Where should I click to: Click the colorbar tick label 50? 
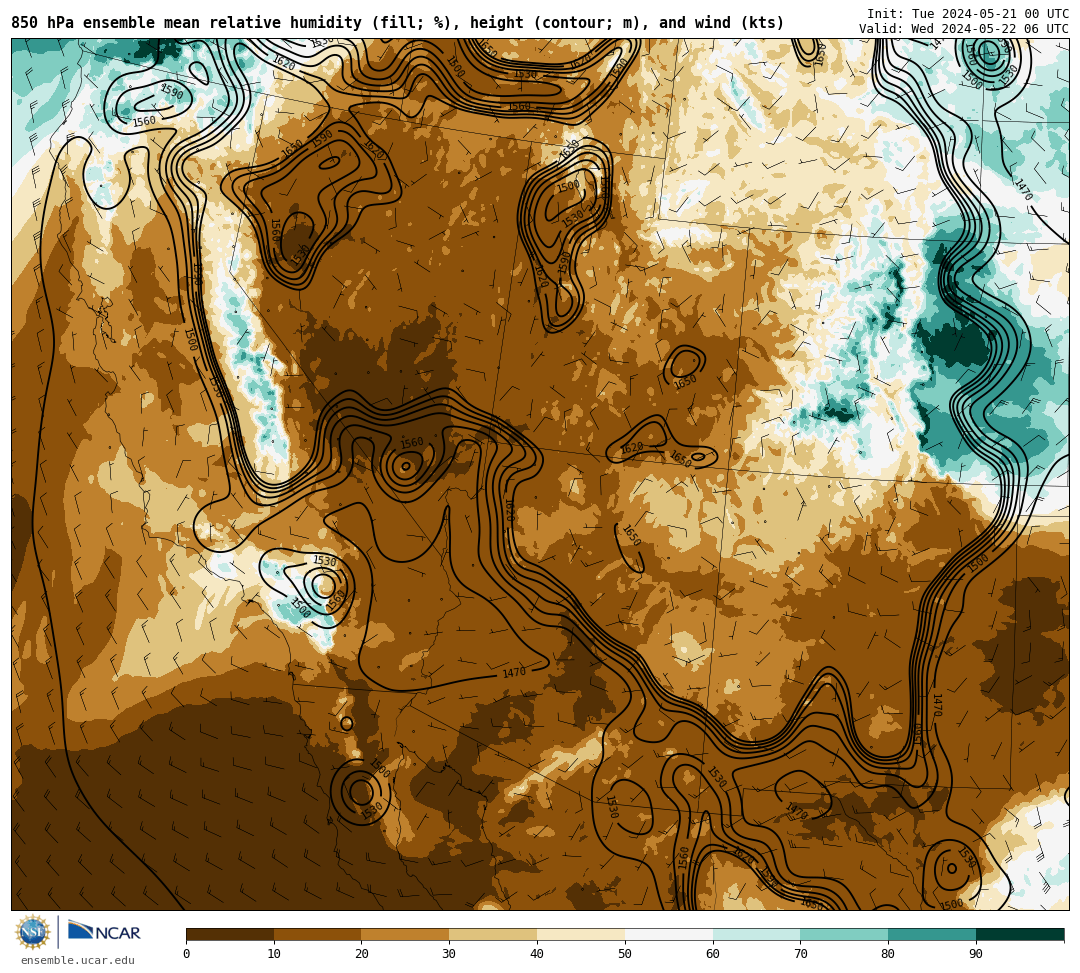click(625, 954)
